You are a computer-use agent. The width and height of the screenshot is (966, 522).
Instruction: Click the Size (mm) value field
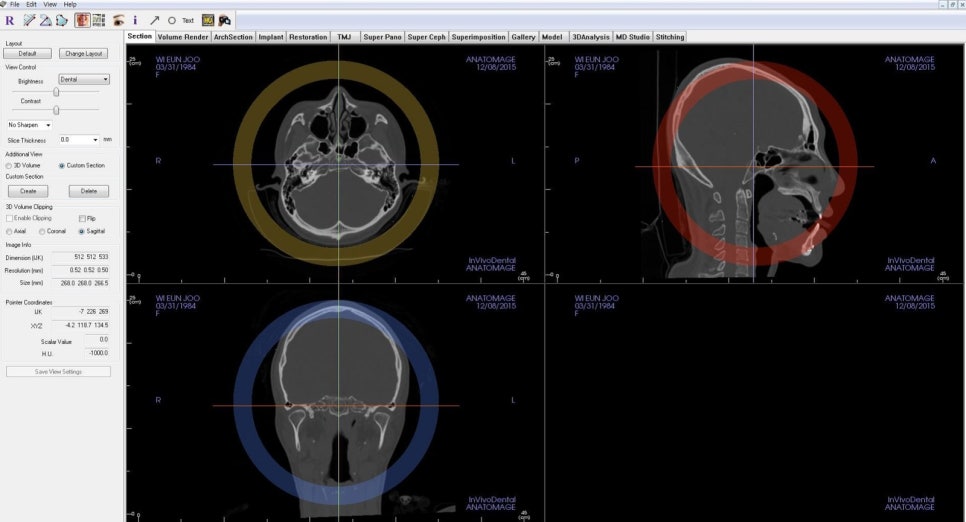coord(81,283)
